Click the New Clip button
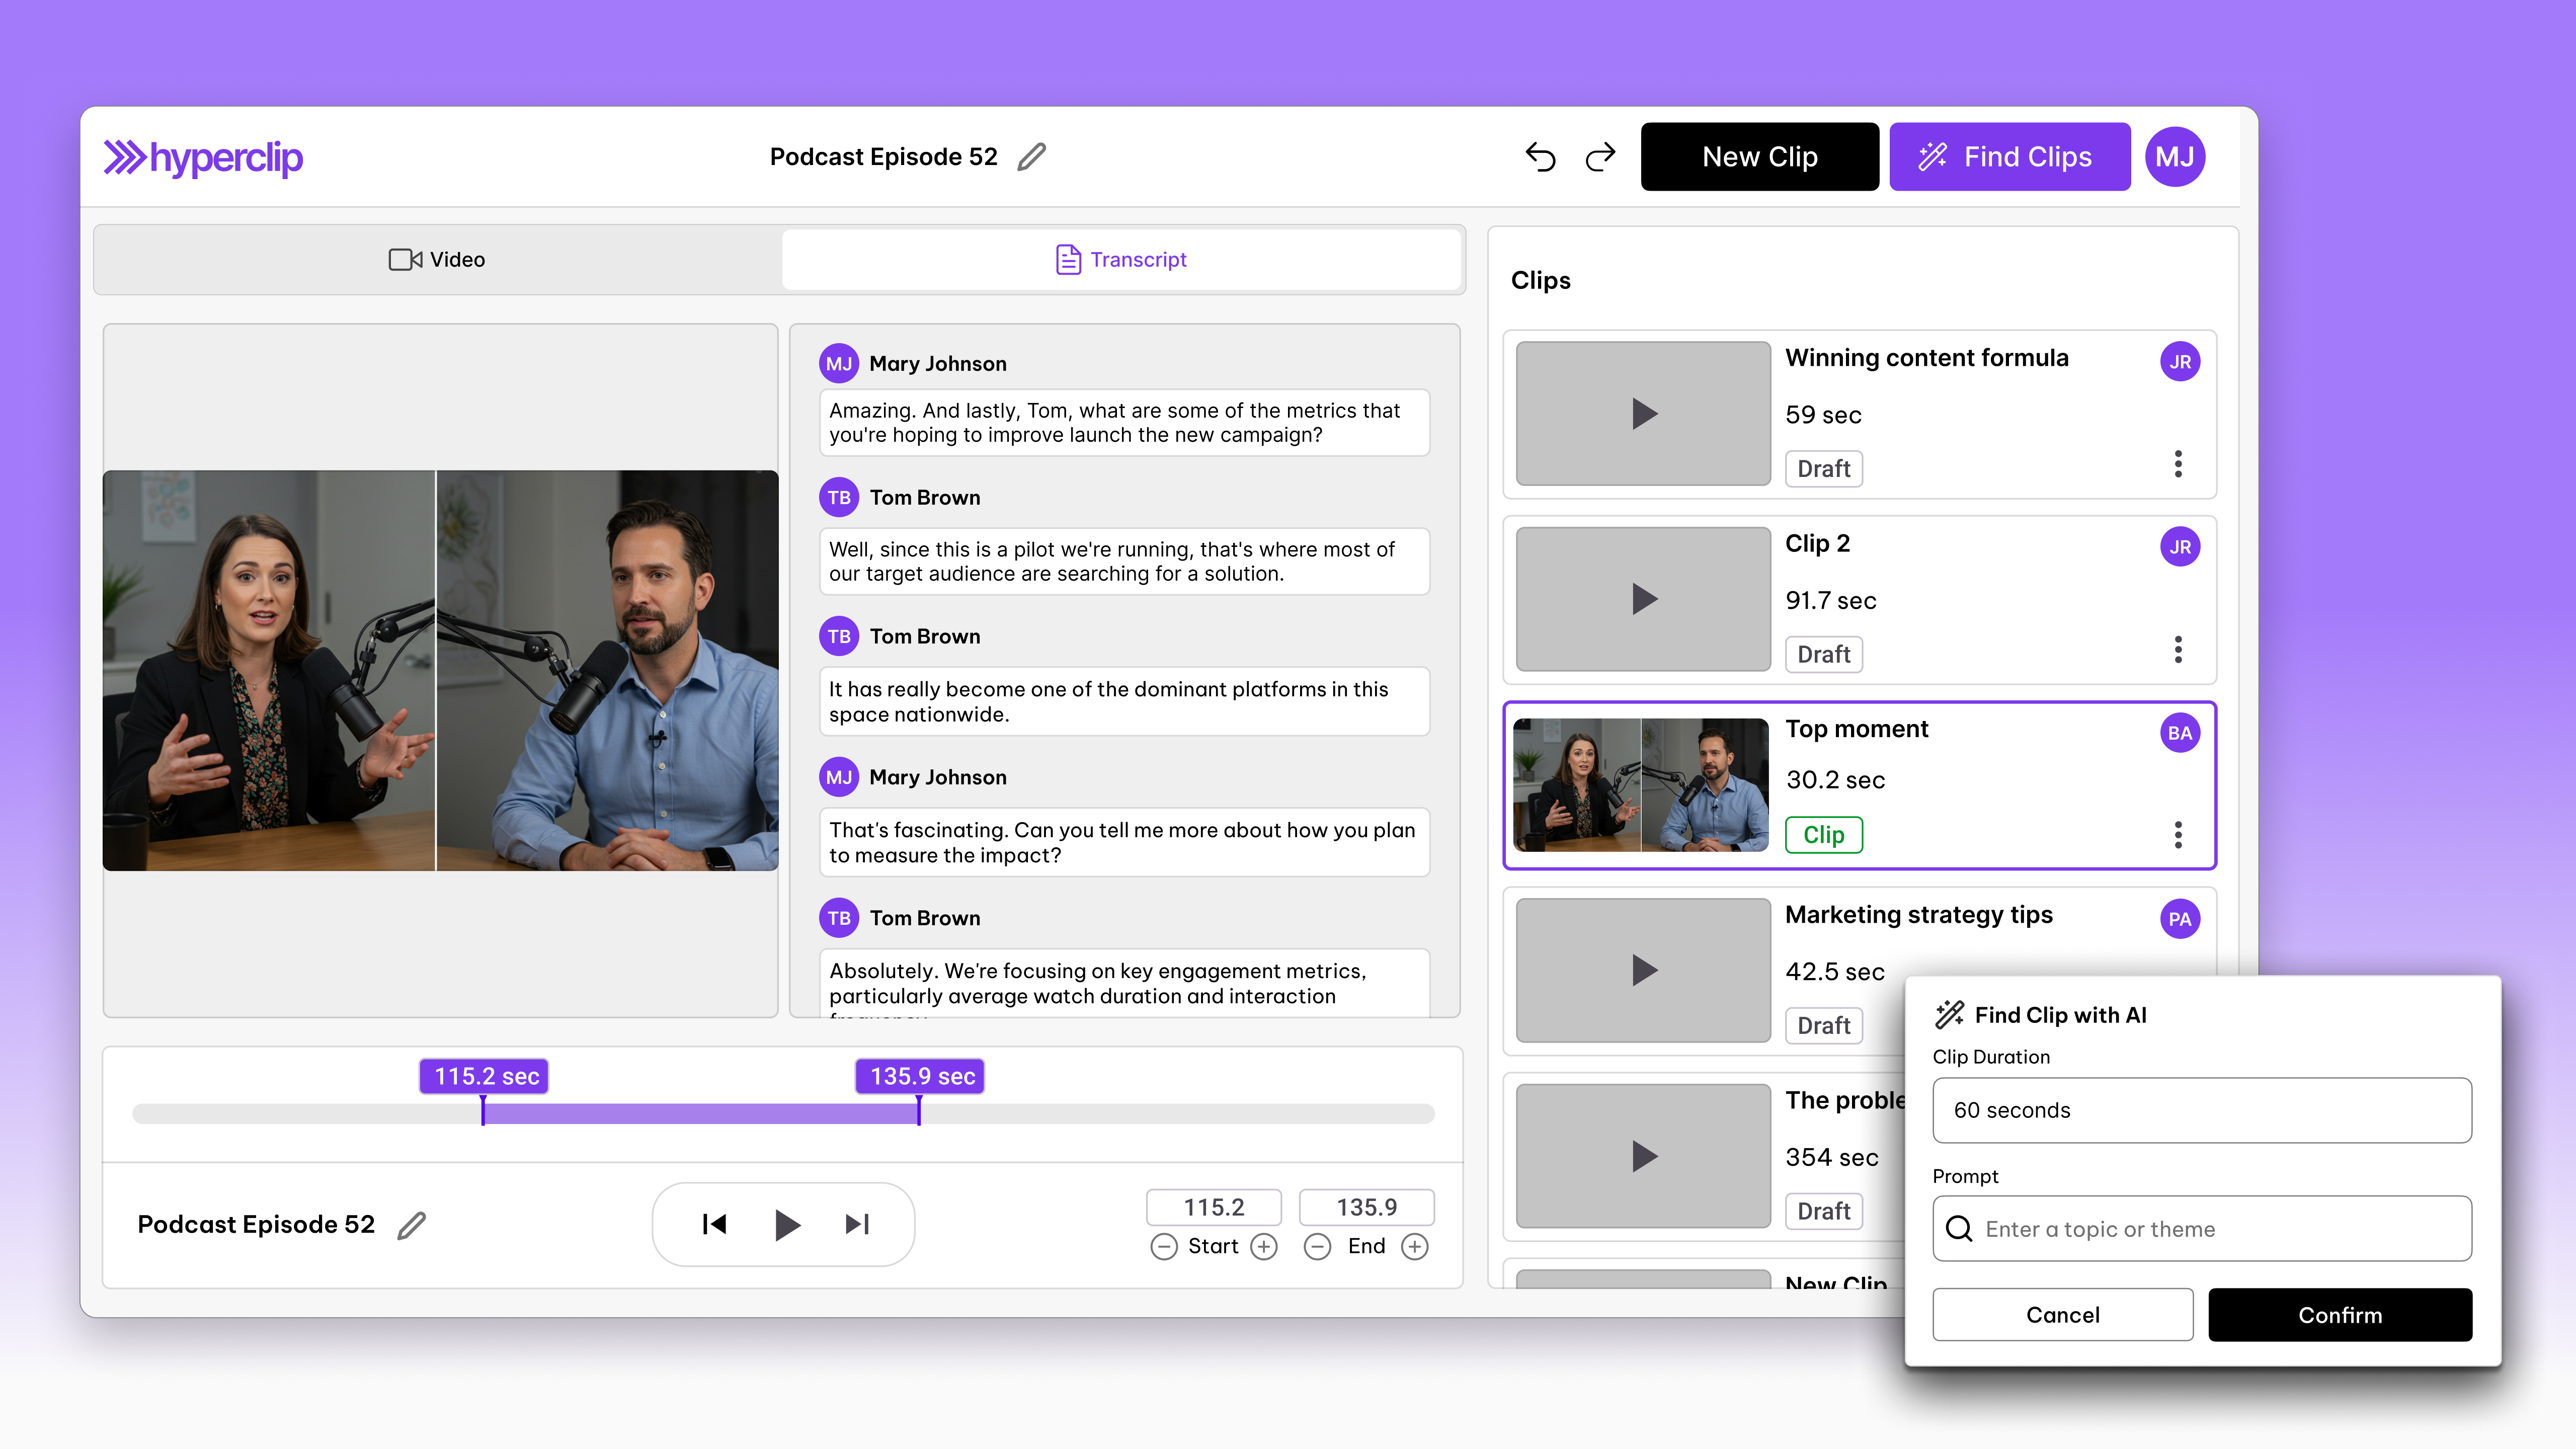The height and width of the screenshot is (1449, 2576). tap(1759, 157)
